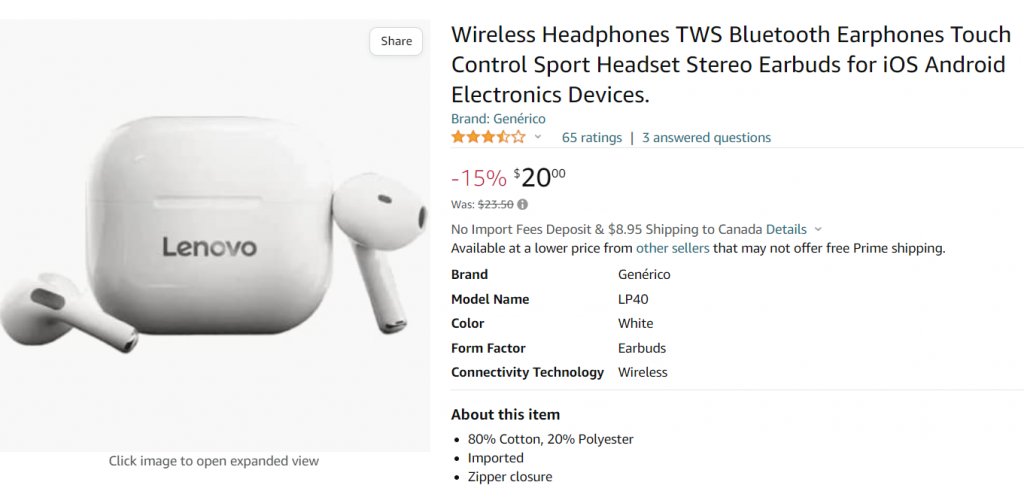Click the Connectivity Technology label
Image resolution: width=1024 pixels, height=485 pixels.
[x=527, y=372]
